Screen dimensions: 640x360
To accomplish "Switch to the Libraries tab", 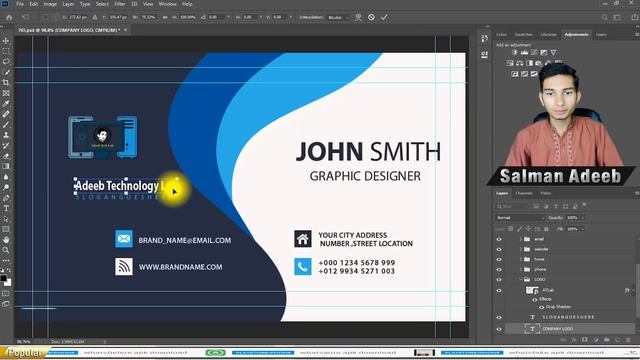I will coord(548,35).
